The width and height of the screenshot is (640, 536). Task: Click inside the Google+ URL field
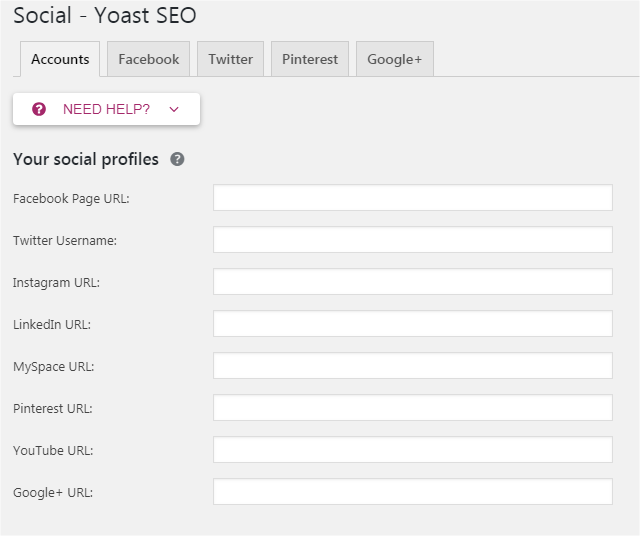pyautogui.click(x=413, y=492)
